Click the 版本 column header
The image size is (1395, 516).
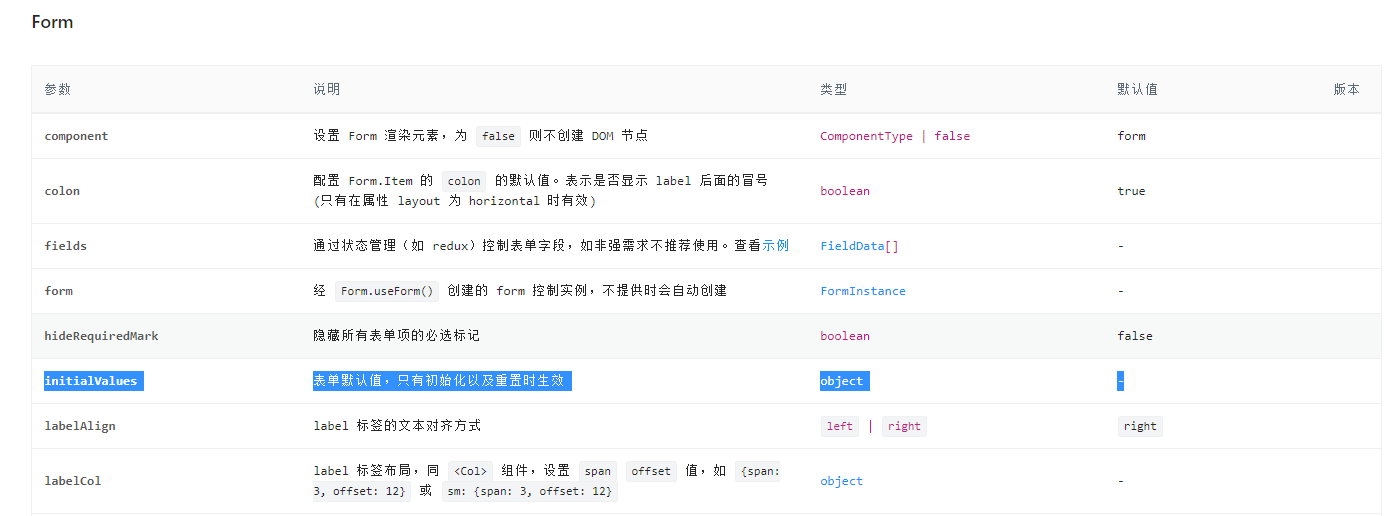pos(1346,89)
